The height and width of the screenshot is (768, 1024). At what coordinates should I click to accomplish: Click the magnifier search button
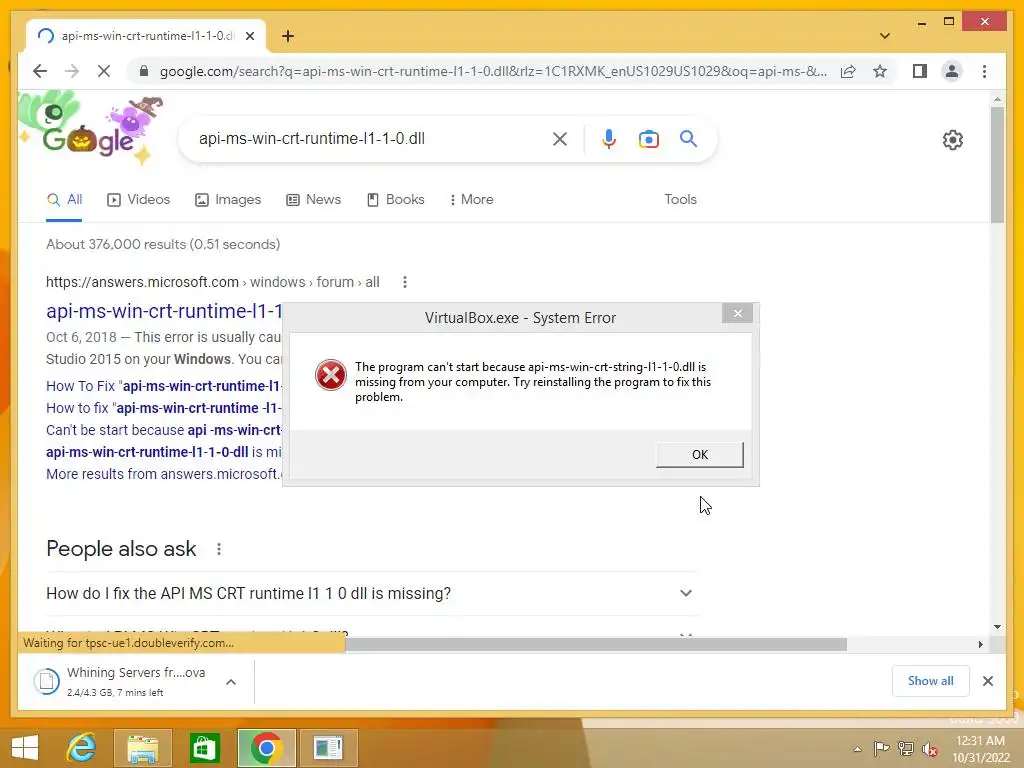coord(688,138)
